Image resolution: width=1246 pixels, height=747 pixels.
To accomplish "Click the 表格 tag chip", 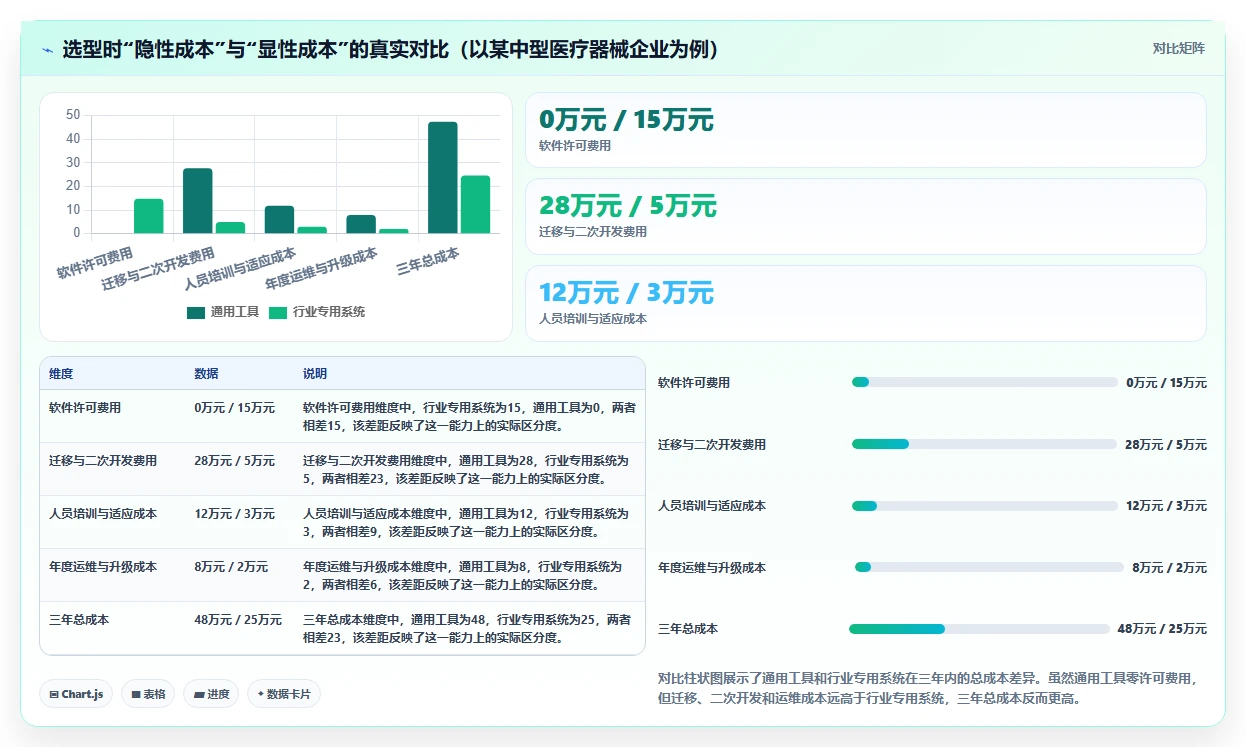I will [x=148, y=694].
